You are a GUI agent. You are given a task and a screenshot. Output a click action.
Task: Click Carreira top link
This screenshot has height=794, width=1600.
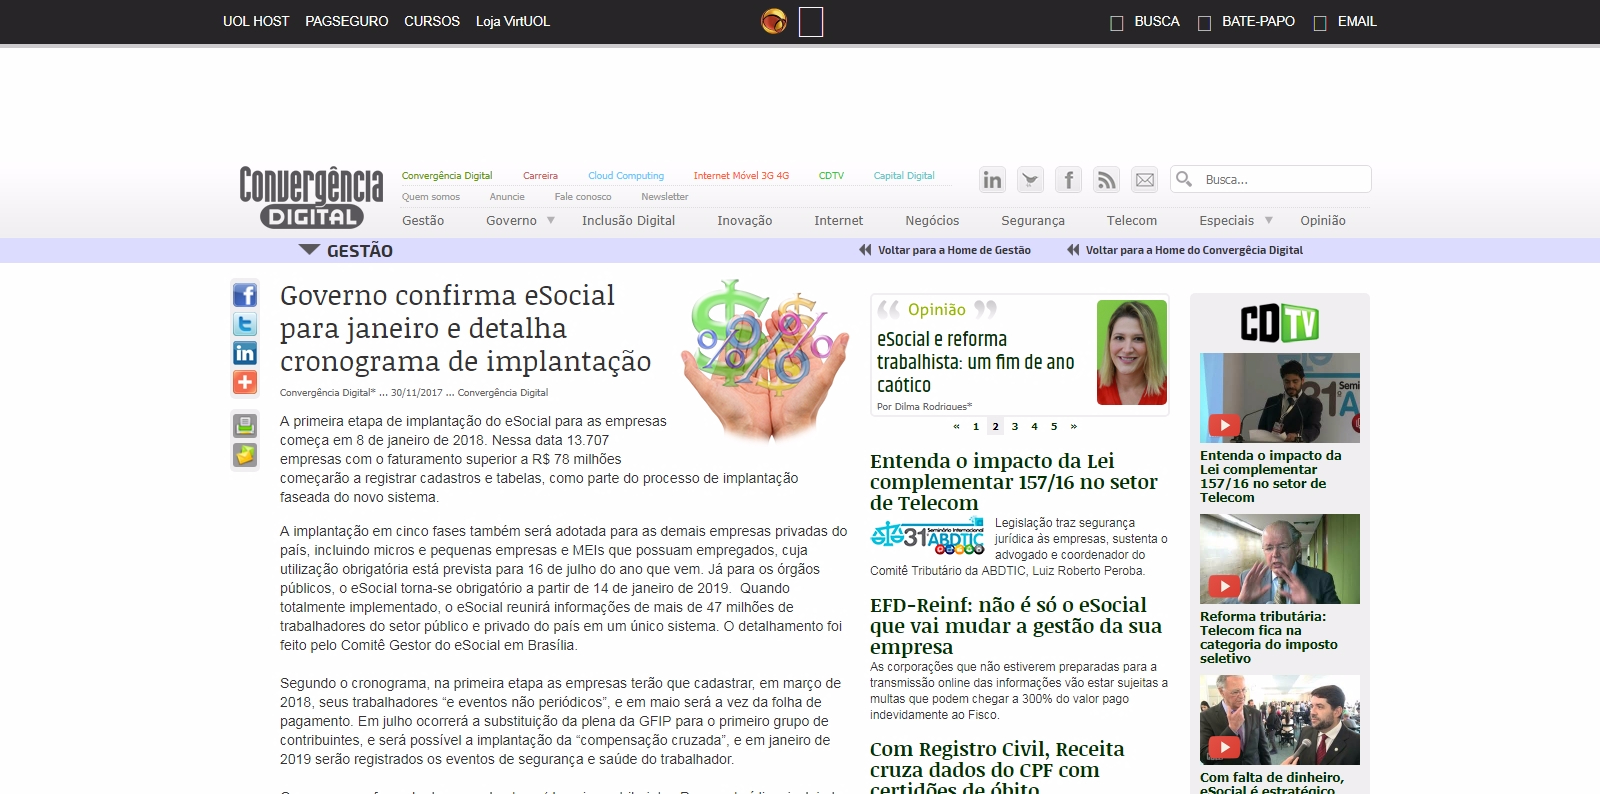pyautogui.click(x=540, y=176)
